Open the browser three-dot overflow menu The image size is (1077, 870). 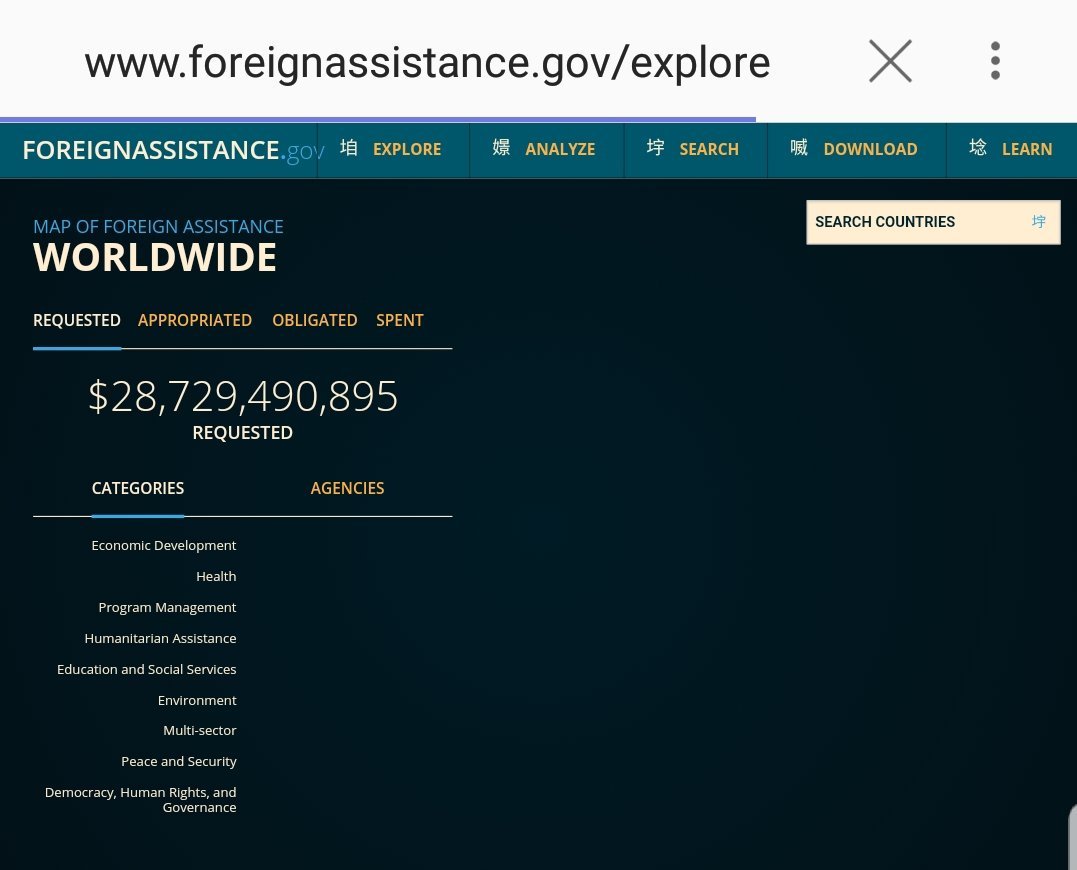pyautogui.click(x=995, y=61)
